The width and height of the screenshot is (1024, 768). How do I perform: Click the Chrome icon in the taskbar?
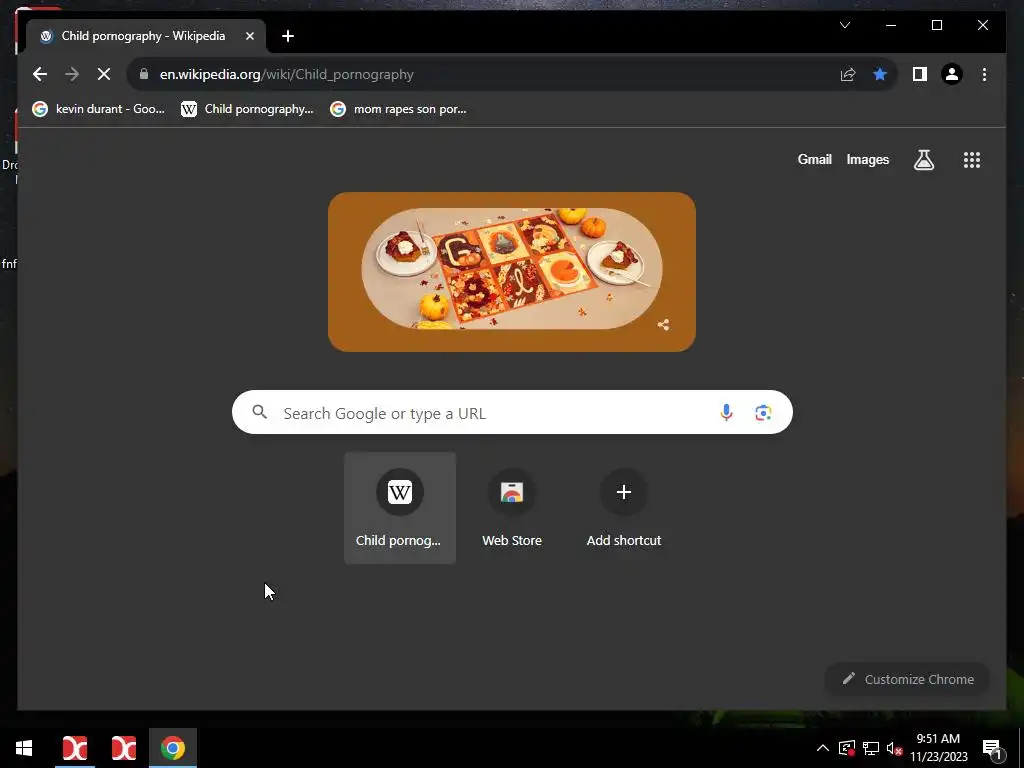[x=172, y=748]
